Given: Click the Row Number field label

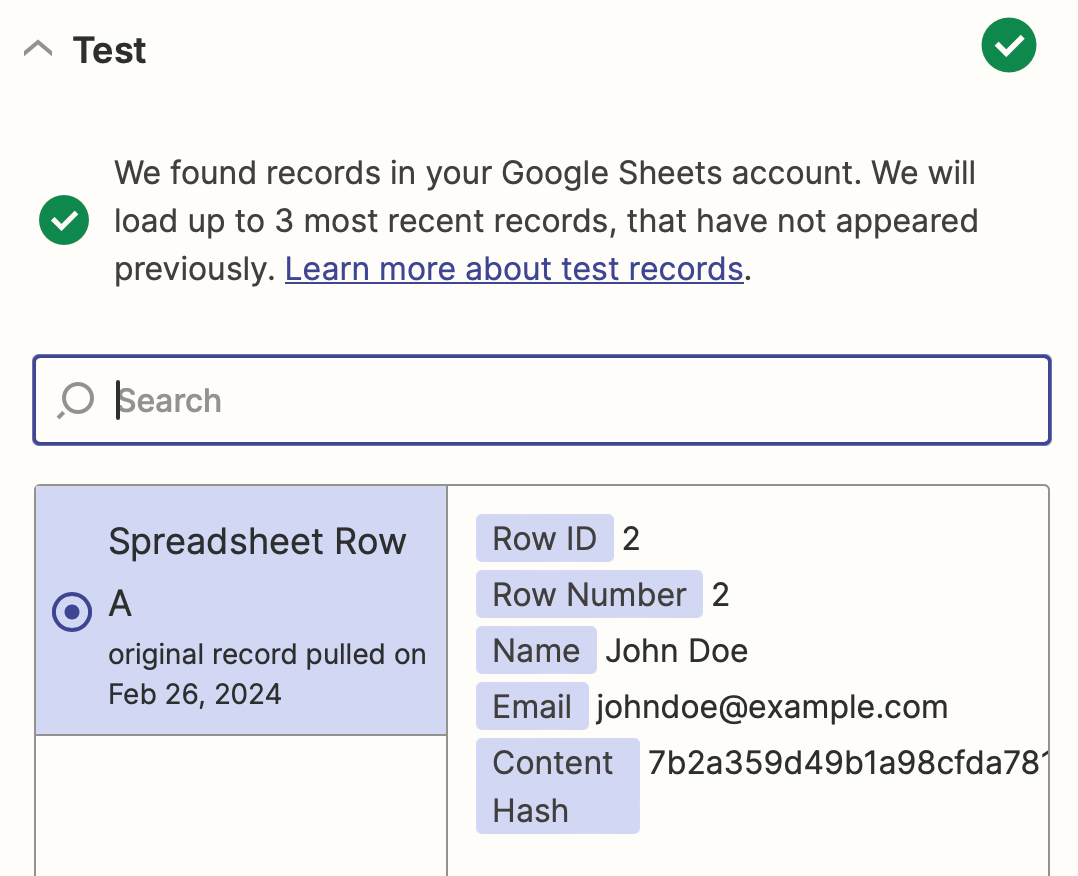Looking at the screenshot, I should 589,595.
